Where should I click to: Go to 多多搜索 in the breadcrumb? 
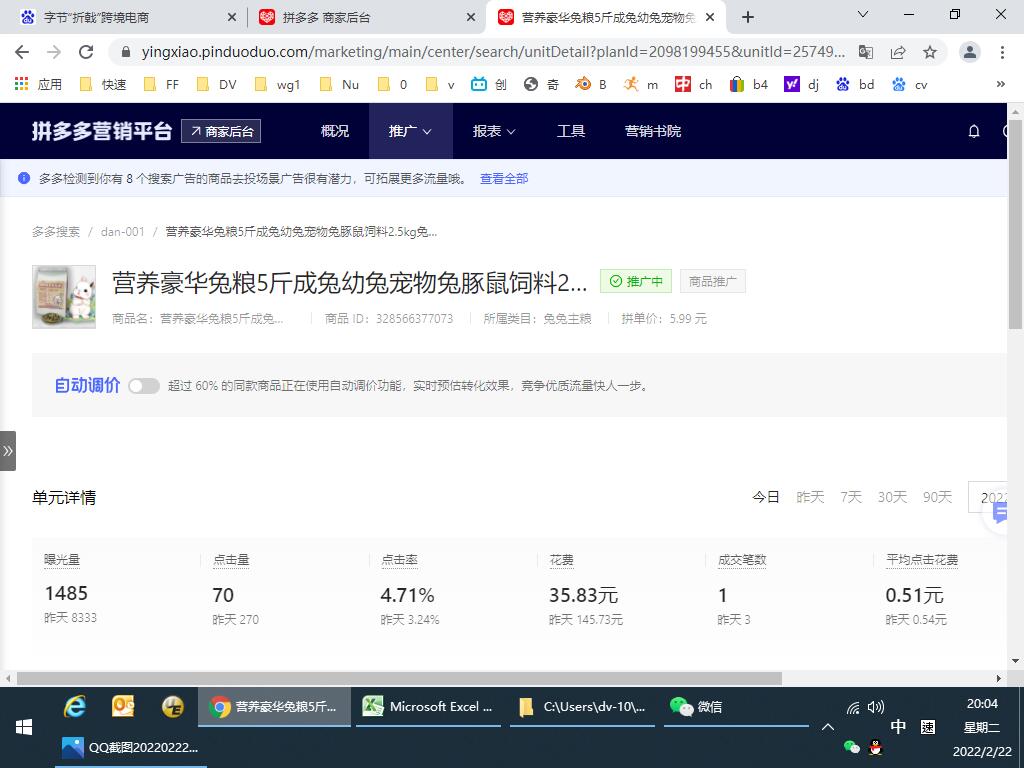(x=56, y=232)
